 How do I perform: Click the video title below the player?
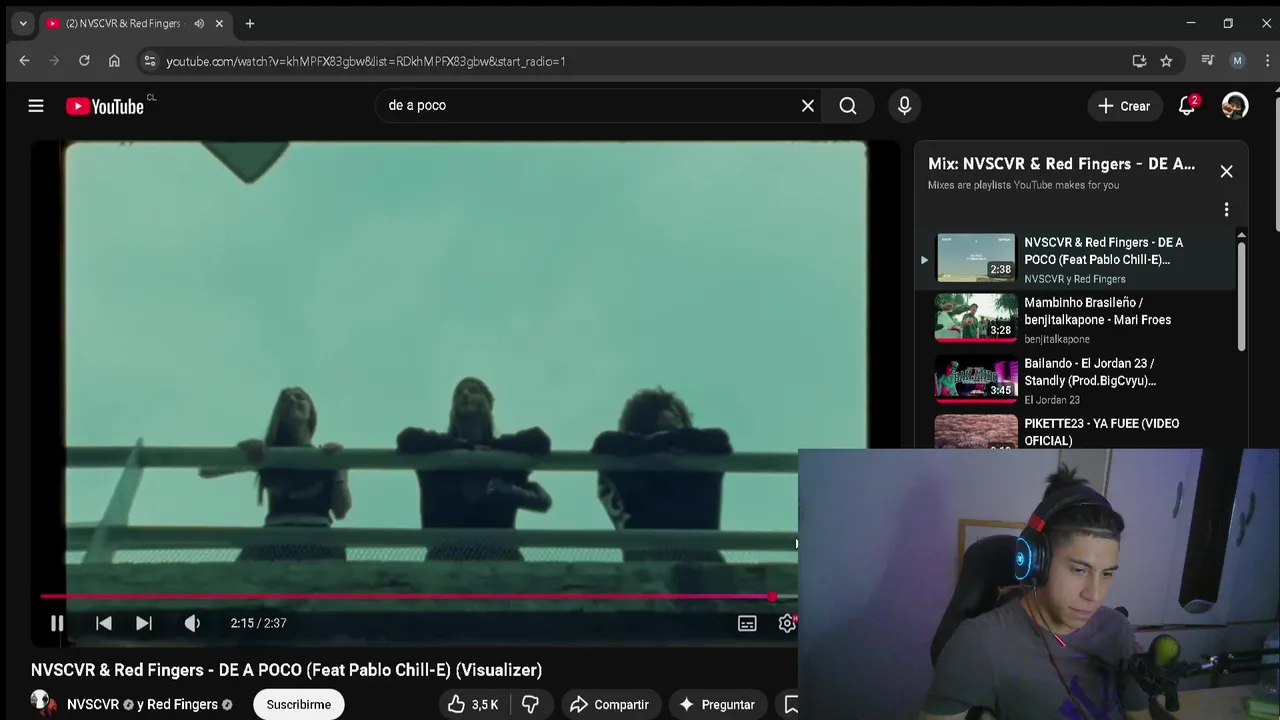click(286, 670)
